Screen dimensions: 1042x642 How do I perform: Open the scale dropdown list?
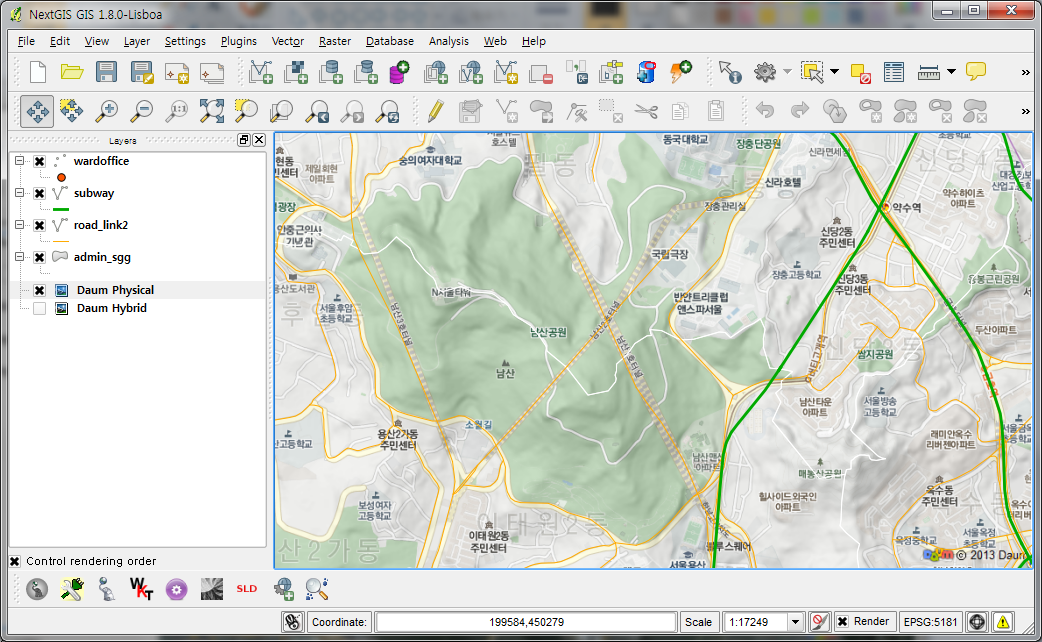pos(793,621)
